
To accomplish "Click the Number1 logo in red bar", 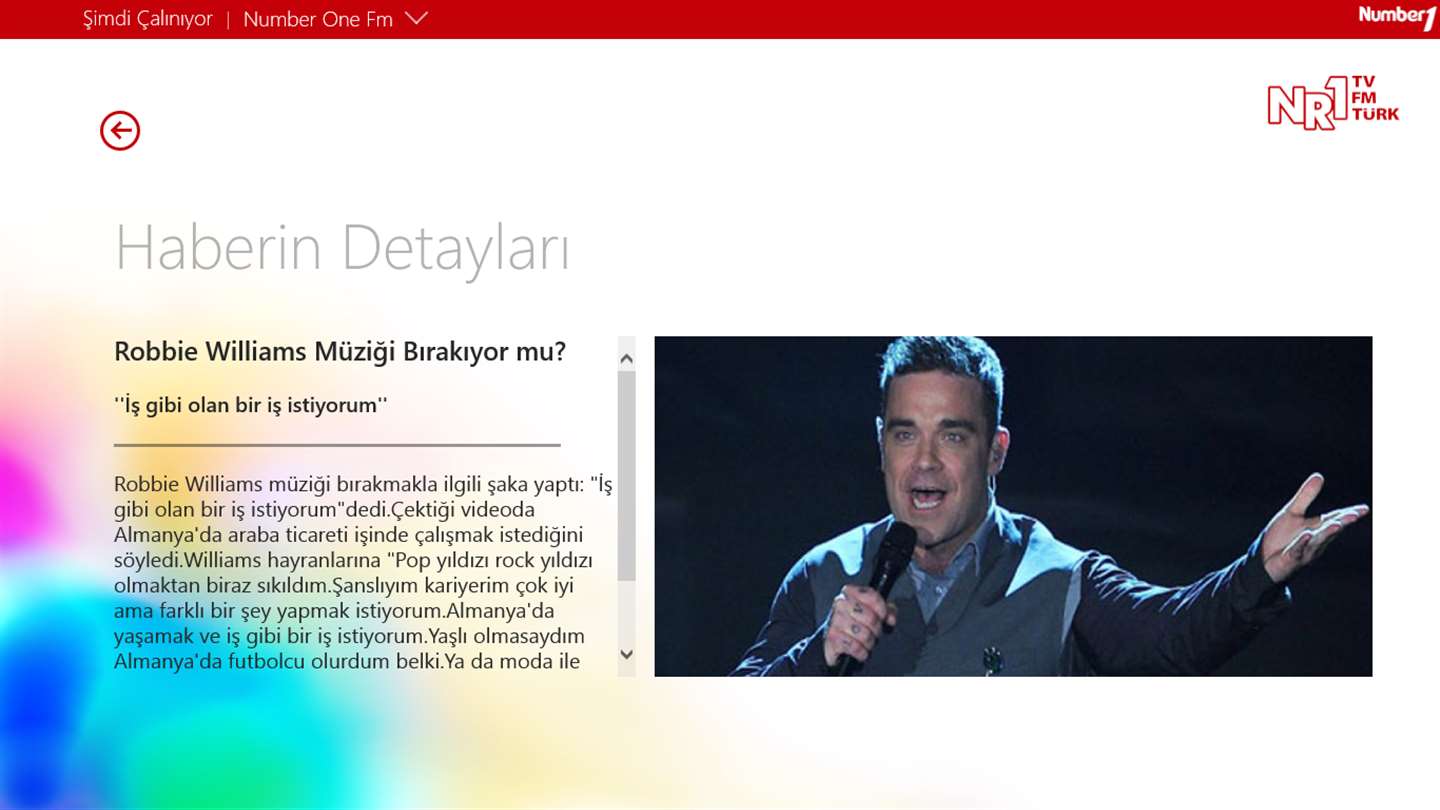I will coord(1397,17).
